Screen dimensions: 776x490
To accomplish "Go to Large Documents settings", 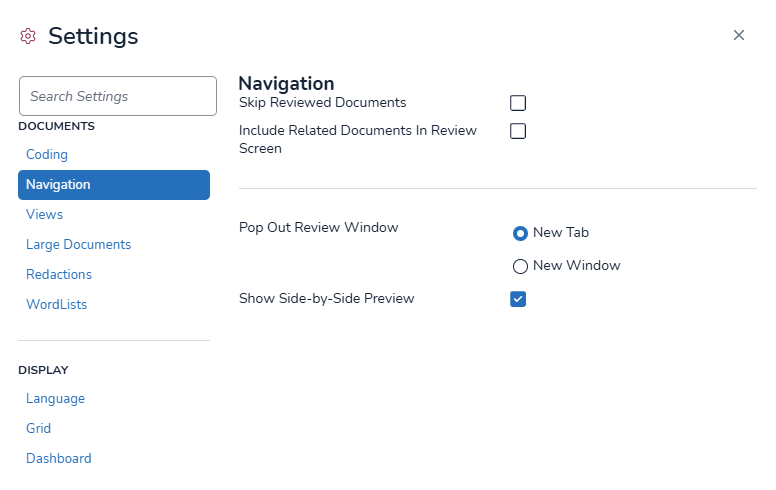I will click(78, 245).
